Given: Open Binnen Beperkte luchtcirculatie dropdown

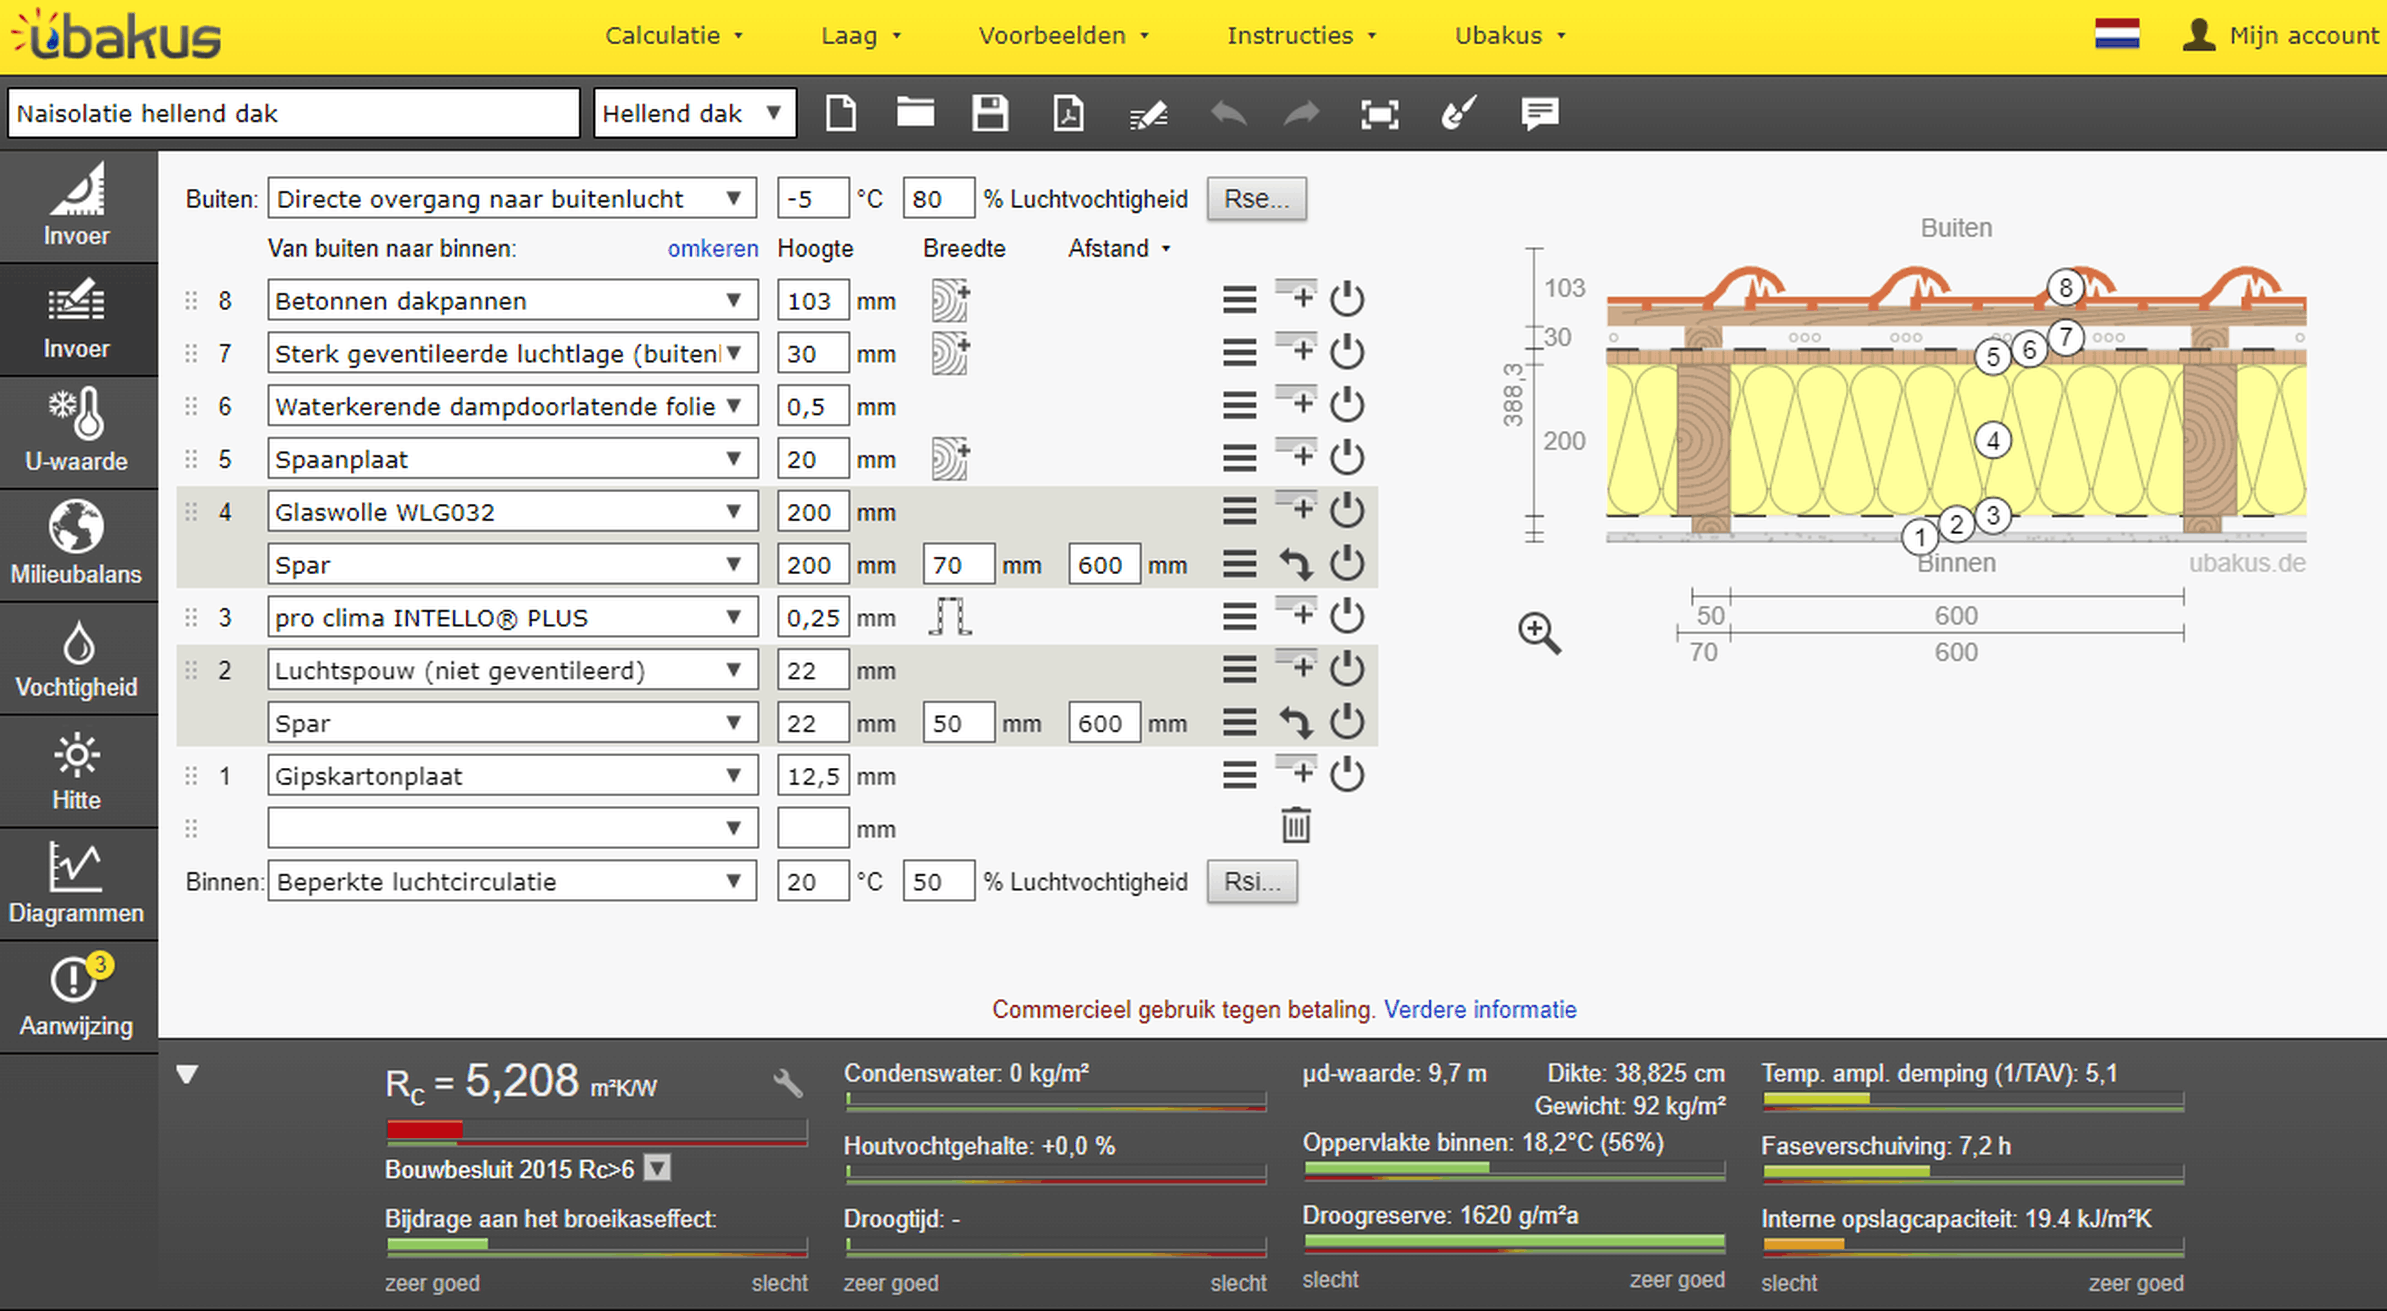Looking at the screenshot, I should (x=512, y=881).
